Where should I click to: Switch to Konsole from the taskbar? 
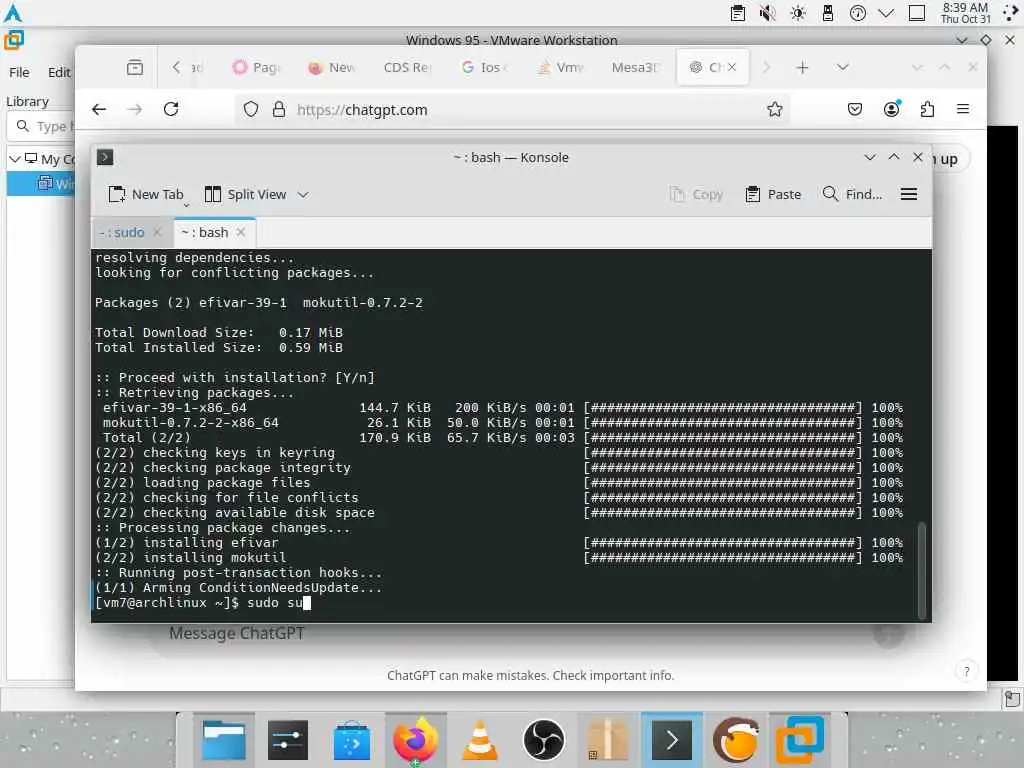click(x=671, y=740)
